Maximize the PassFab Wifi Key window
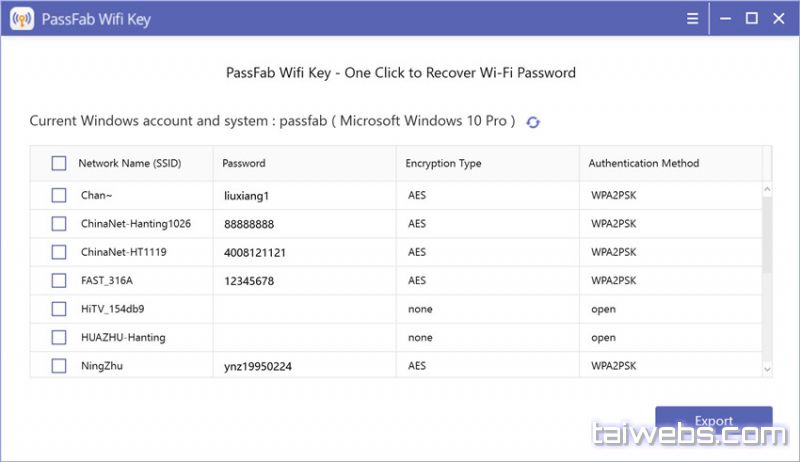This screenshot has height=462, width=800. (752, 19)
